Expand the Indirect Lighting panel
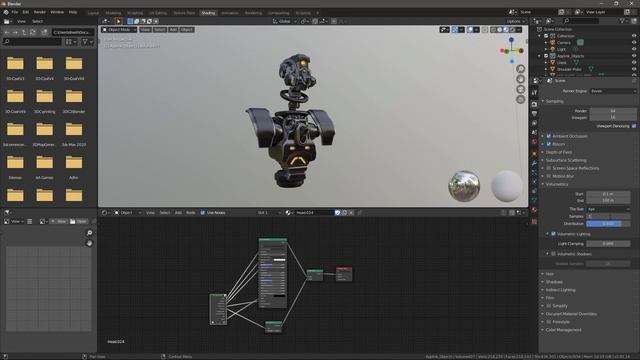 (x=560, y=290)
